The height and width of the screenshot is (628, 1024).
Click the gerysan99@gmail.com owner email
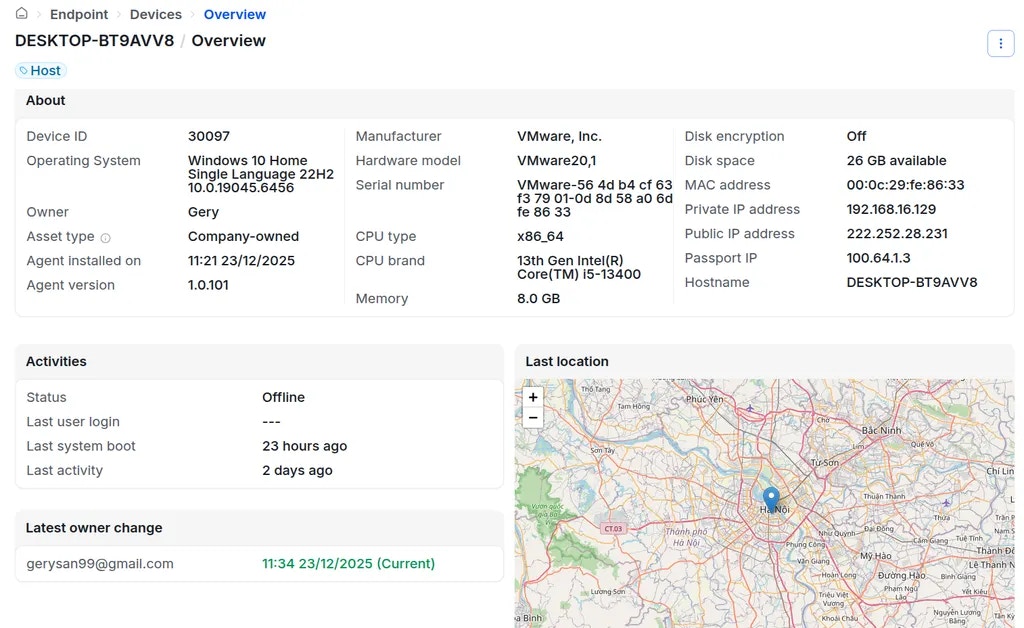(x=100, y=563)
